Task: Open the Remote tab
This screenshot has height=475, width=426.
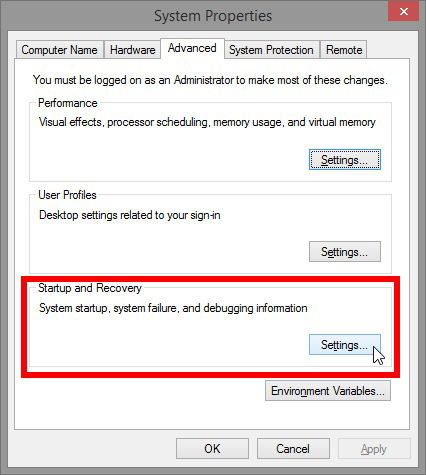Action: [344, 50]
